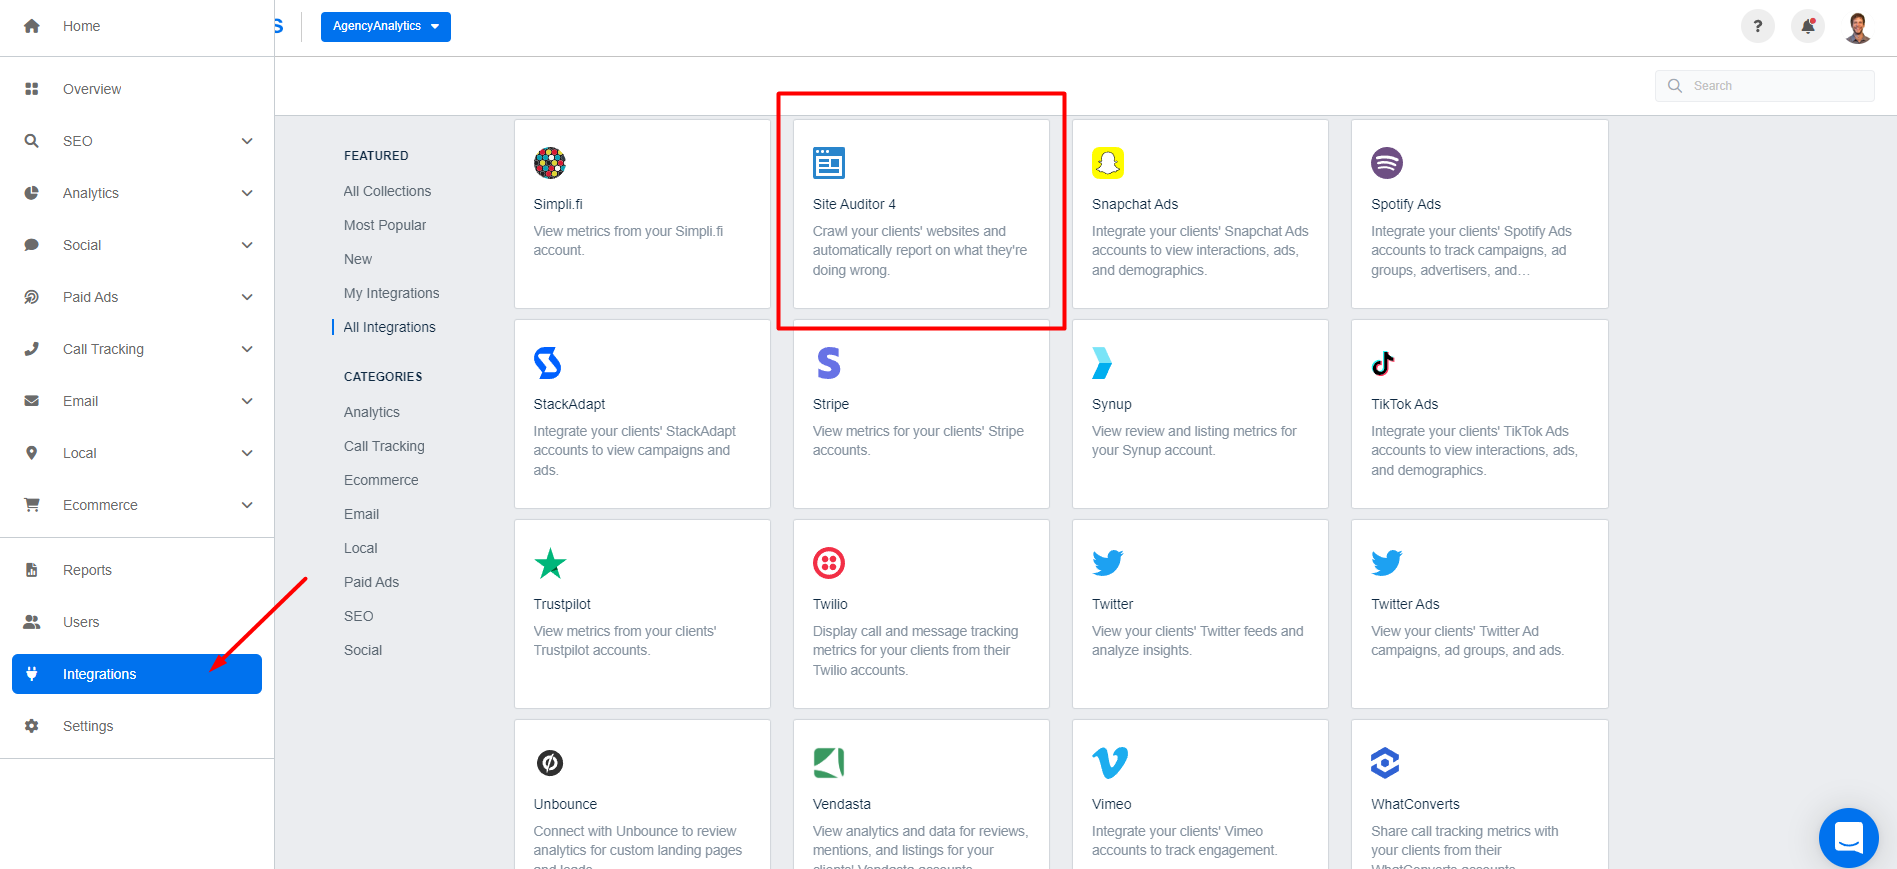1897x869 pixels.
Task: Select Most Popular filter
Action: click(x=385, y=225)
